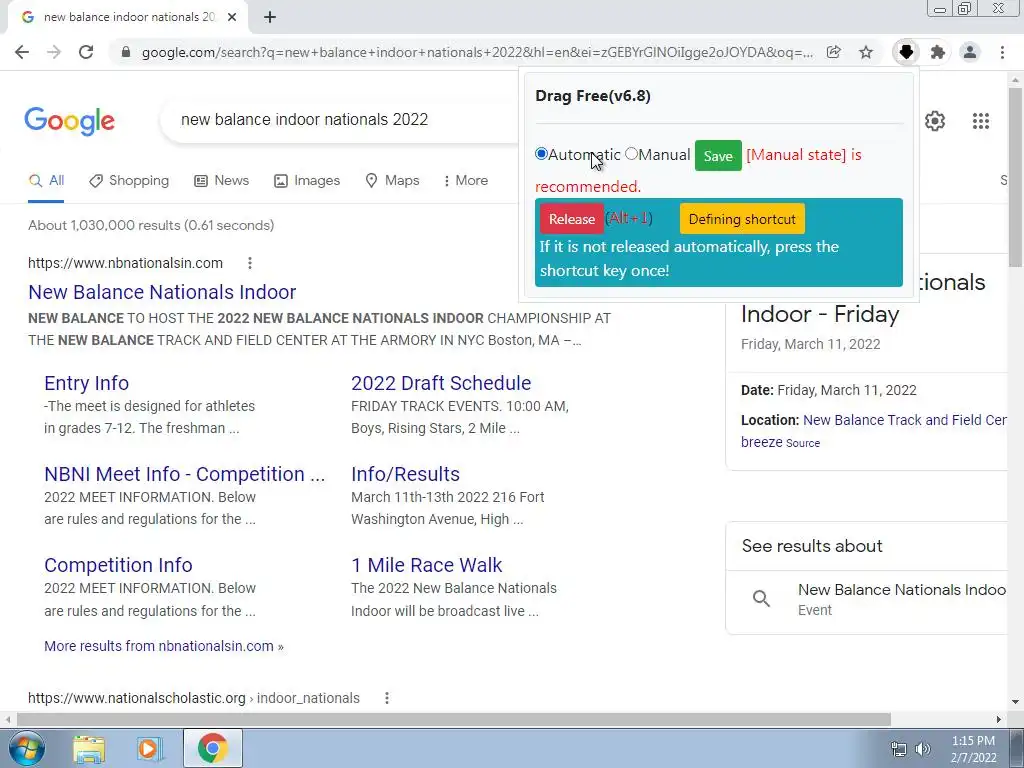The width and height of the screenshot is (1024, 768).
Task: Open options for nationalscholastic.org result
Action: pos(387,698)
